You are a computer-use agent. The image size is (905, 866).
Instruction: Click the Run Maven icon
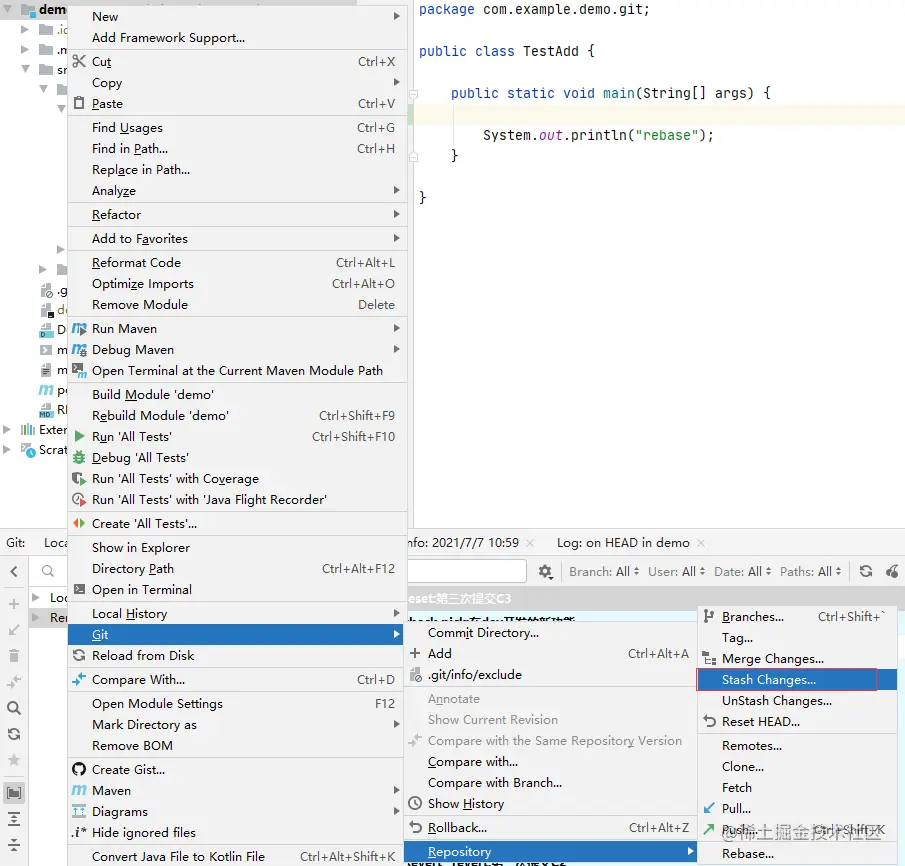[79, 329]
